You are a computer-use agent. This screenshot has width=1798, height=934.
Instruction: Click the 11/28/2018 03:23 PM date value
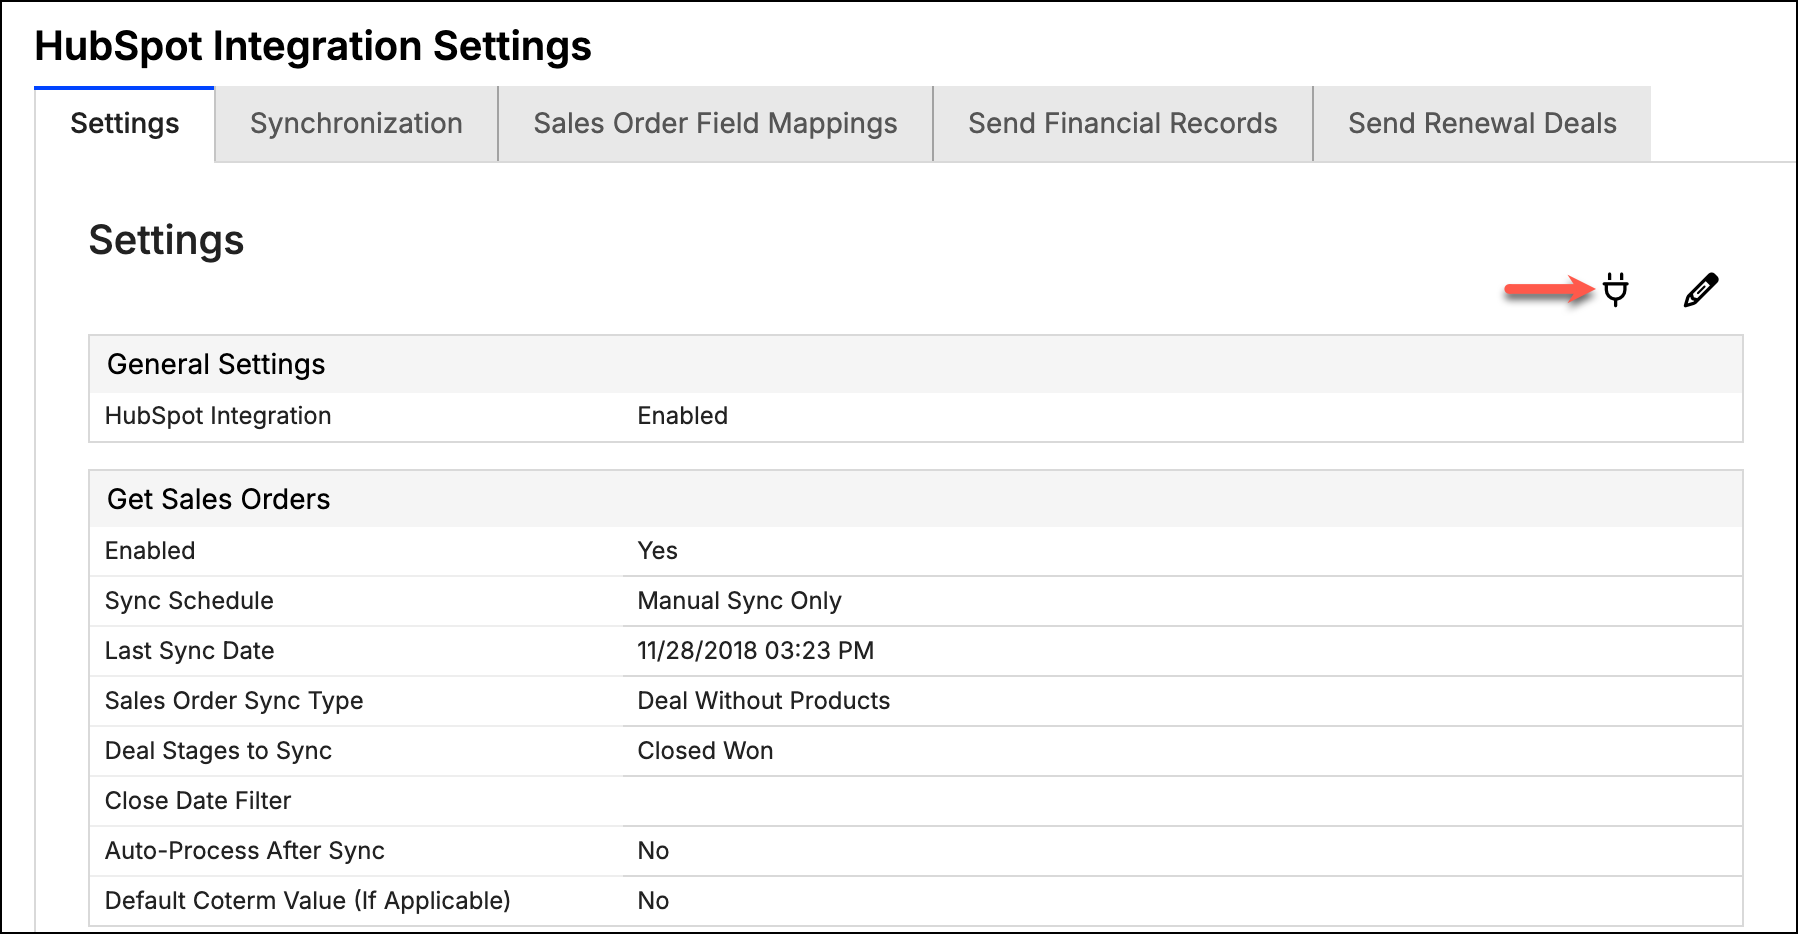click(755, 651)
